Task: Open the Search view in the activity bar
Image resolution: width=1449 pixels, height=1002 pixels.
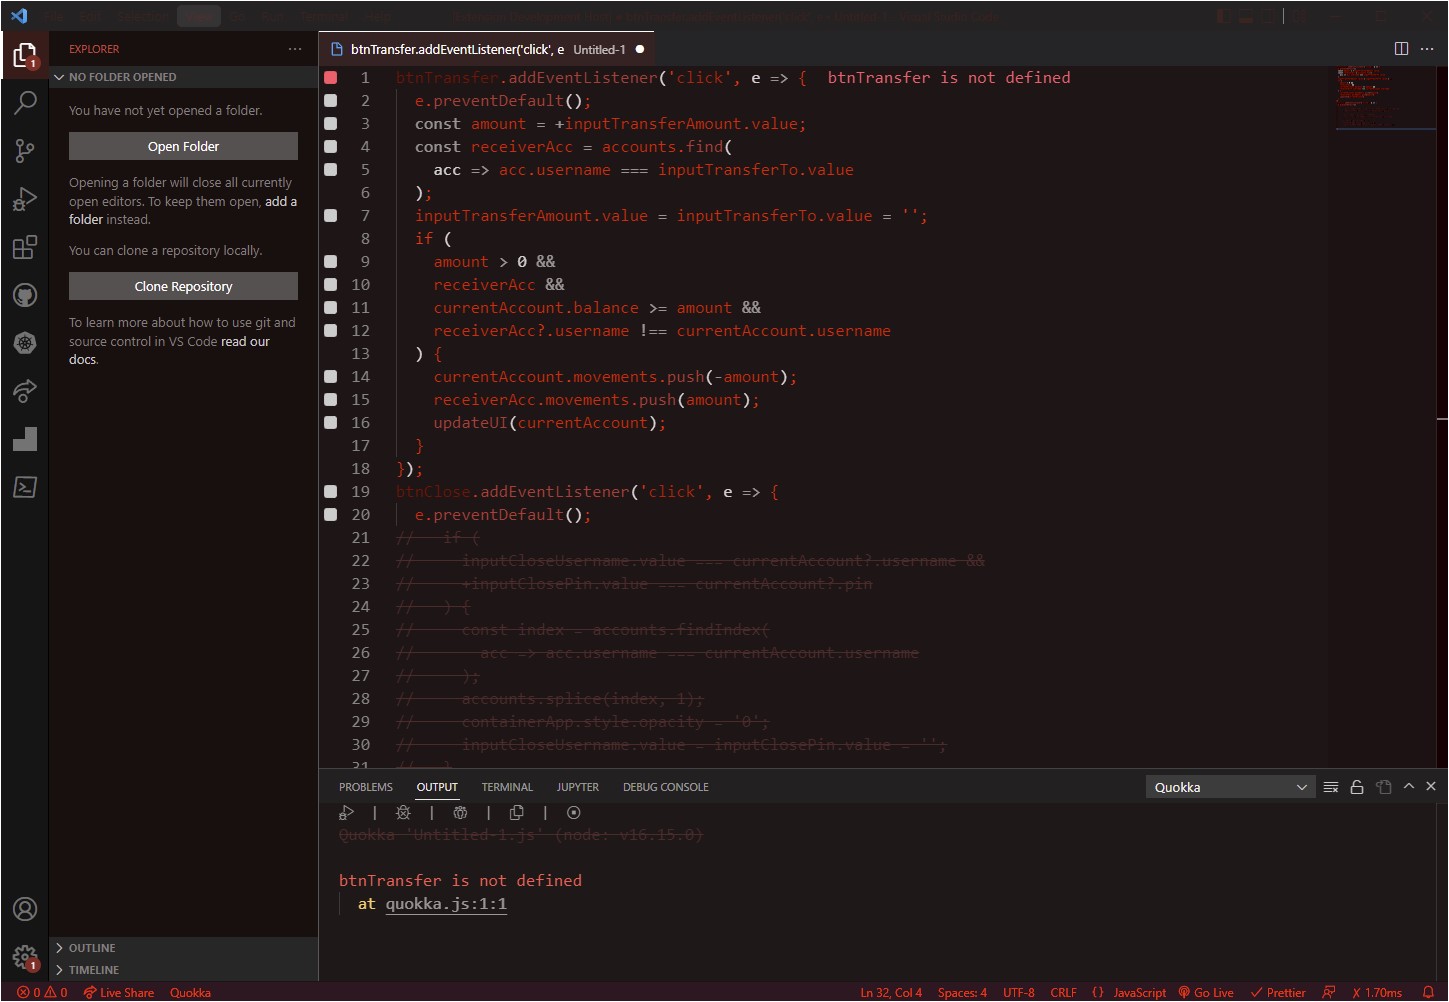Action: pyautogui.click(x=25, y=102)
